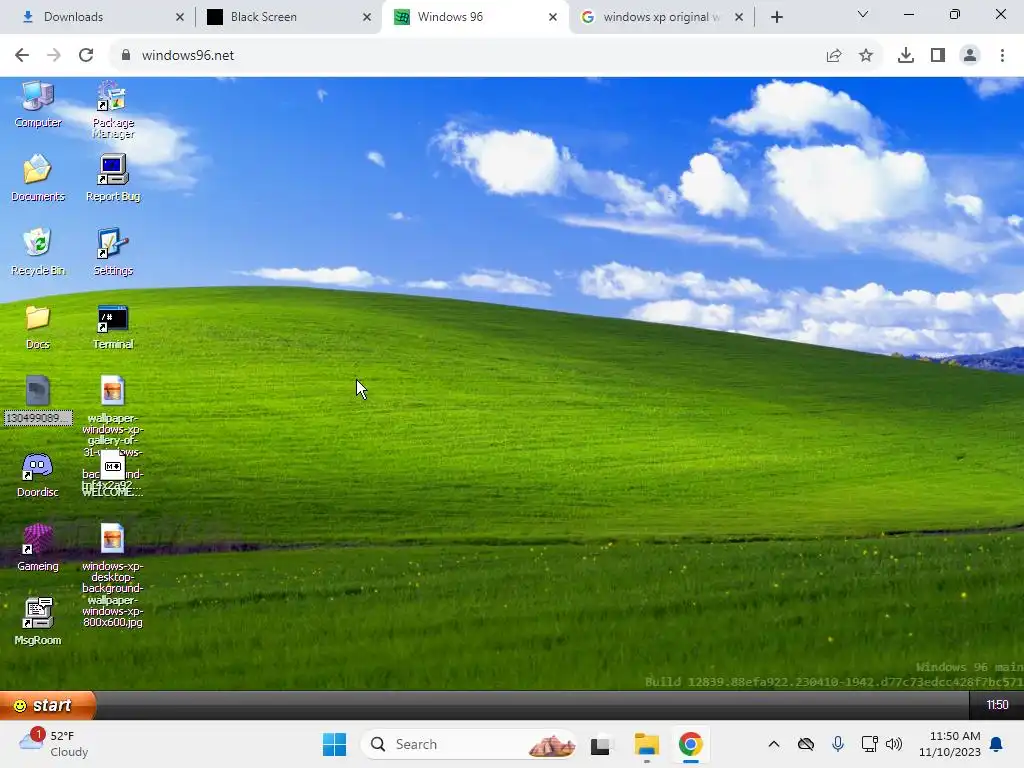Expand the tab search dropdown chevron

tap(863, 14)
